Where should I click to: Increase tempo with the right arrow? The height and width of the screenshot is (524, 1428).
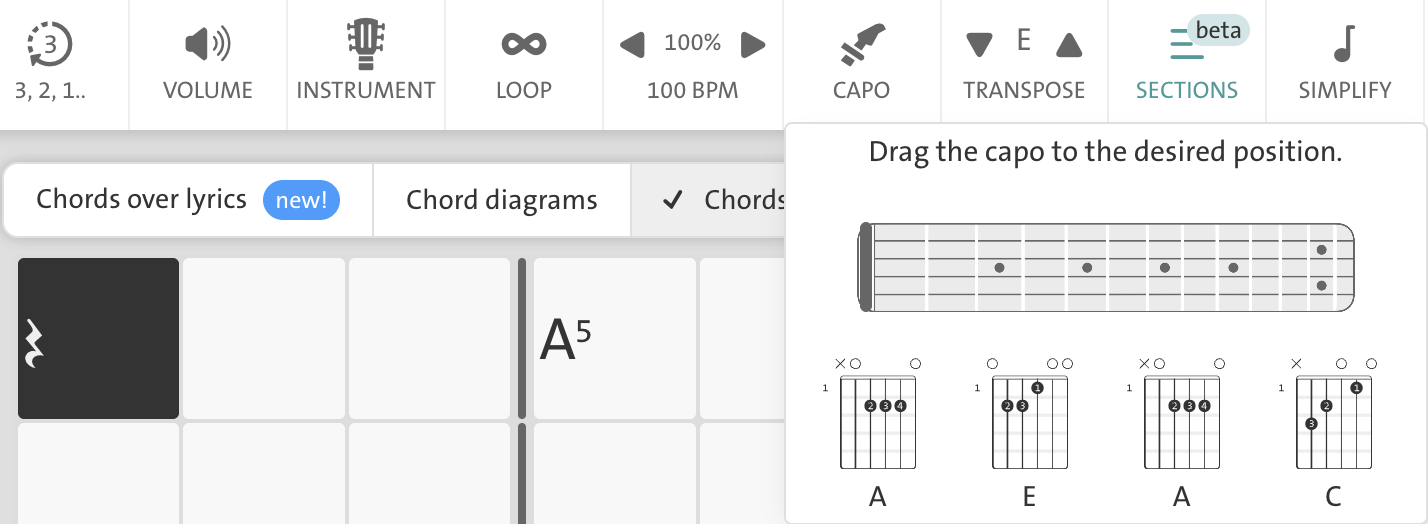pyautogui.click(x=753, y=44)
